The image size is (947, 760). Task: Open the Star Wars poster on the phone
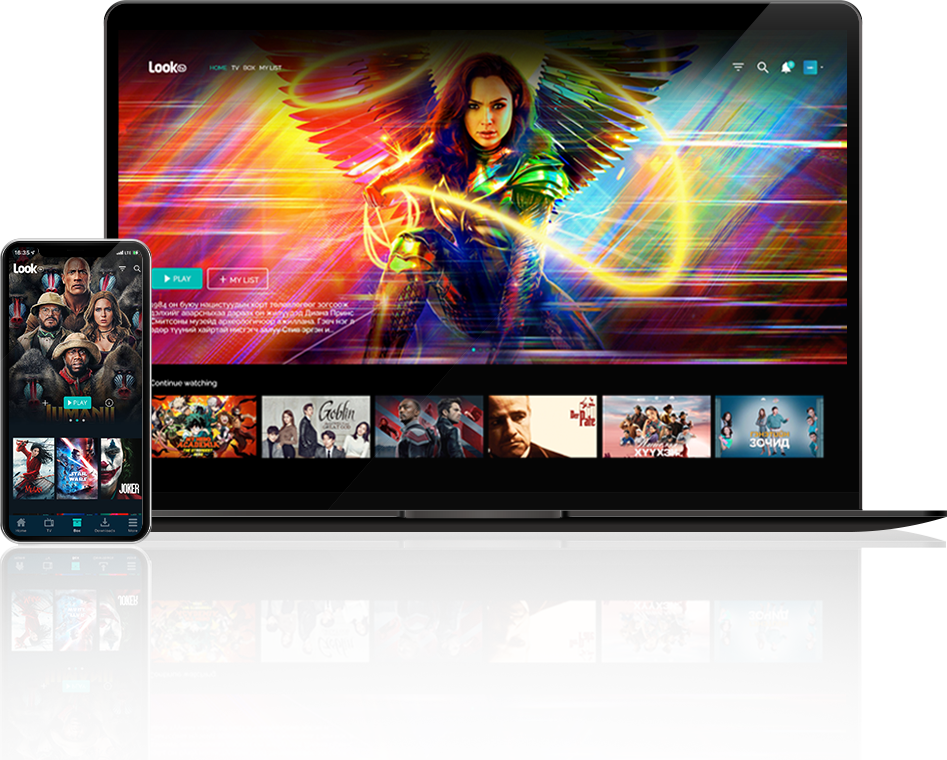coord(78,468)
